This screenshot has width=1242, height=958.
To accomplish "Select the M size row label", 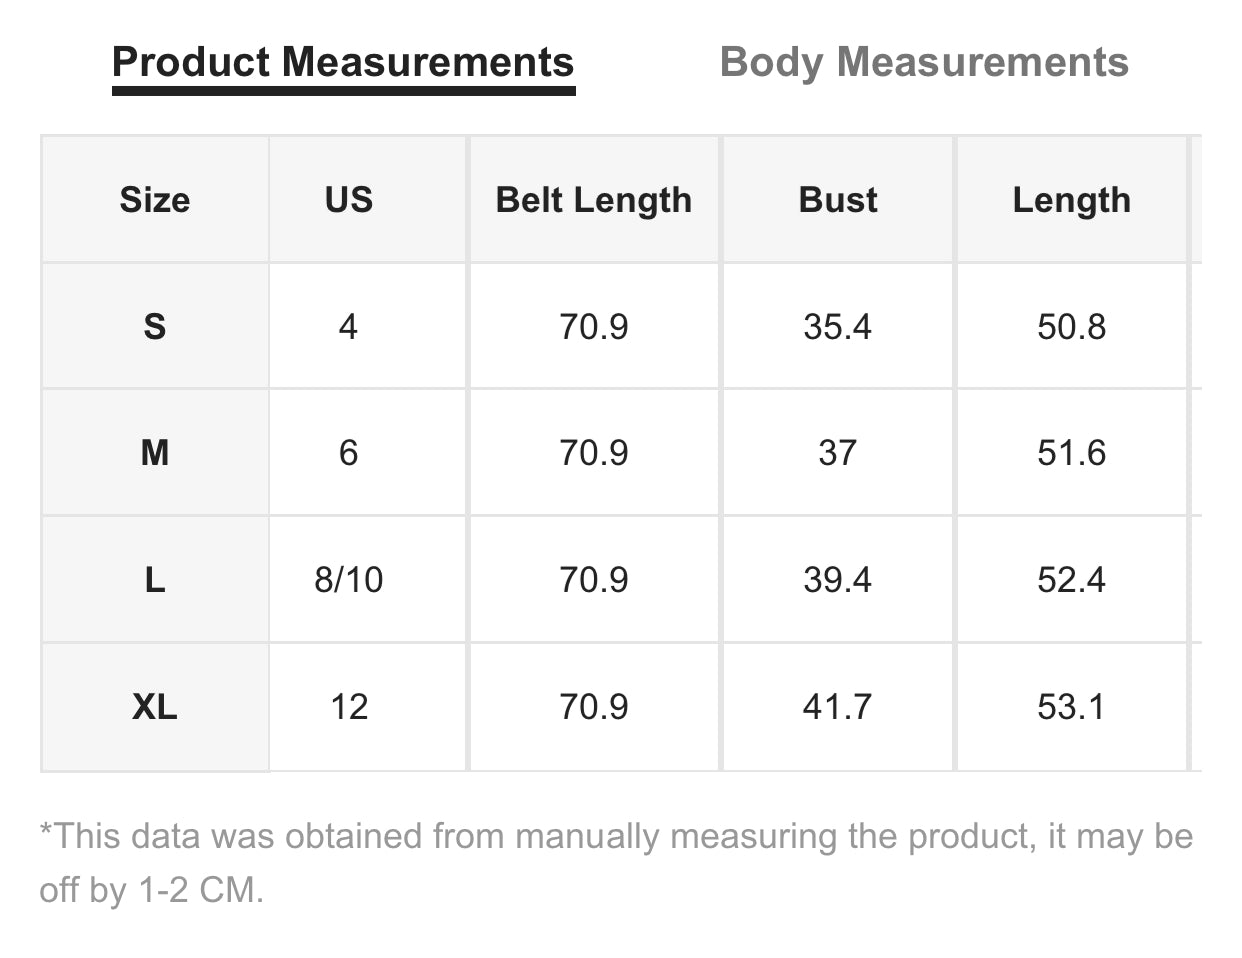I will tap(155, 453).
